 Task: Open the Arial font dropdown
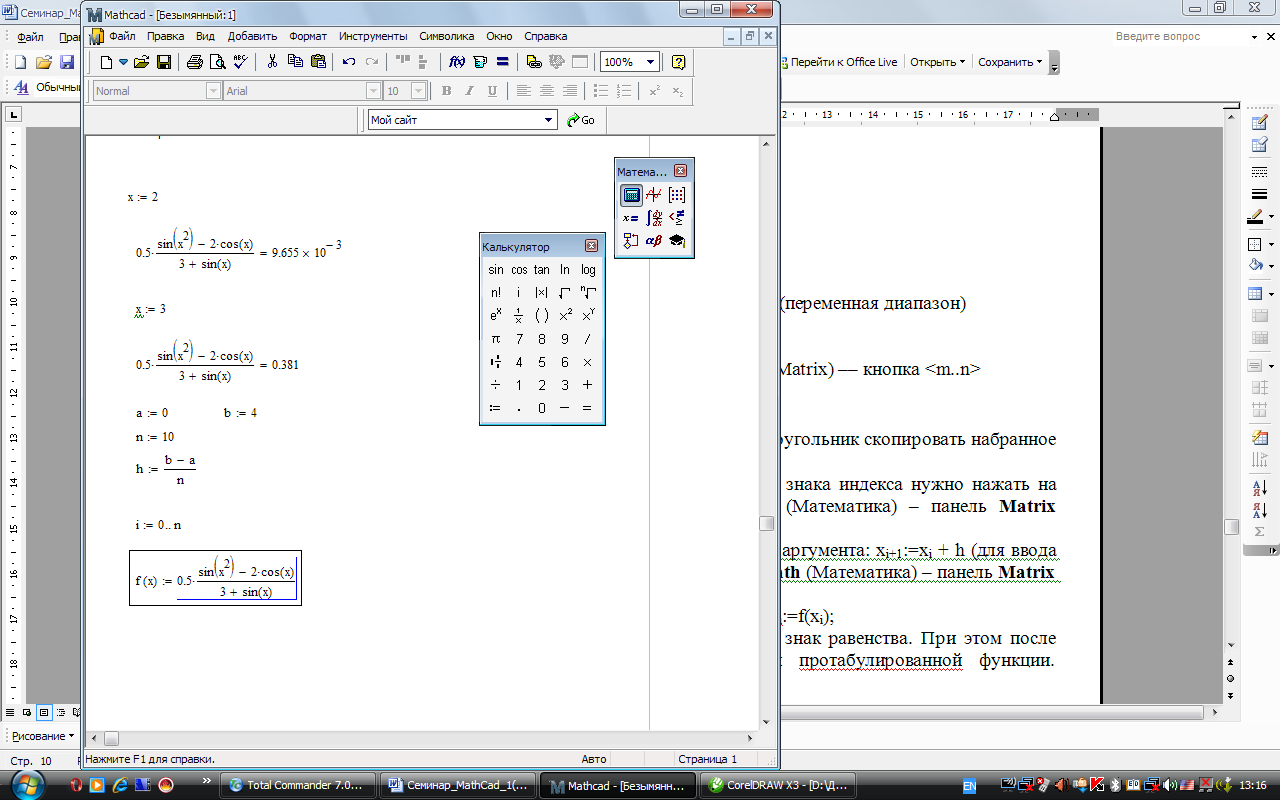374,91
